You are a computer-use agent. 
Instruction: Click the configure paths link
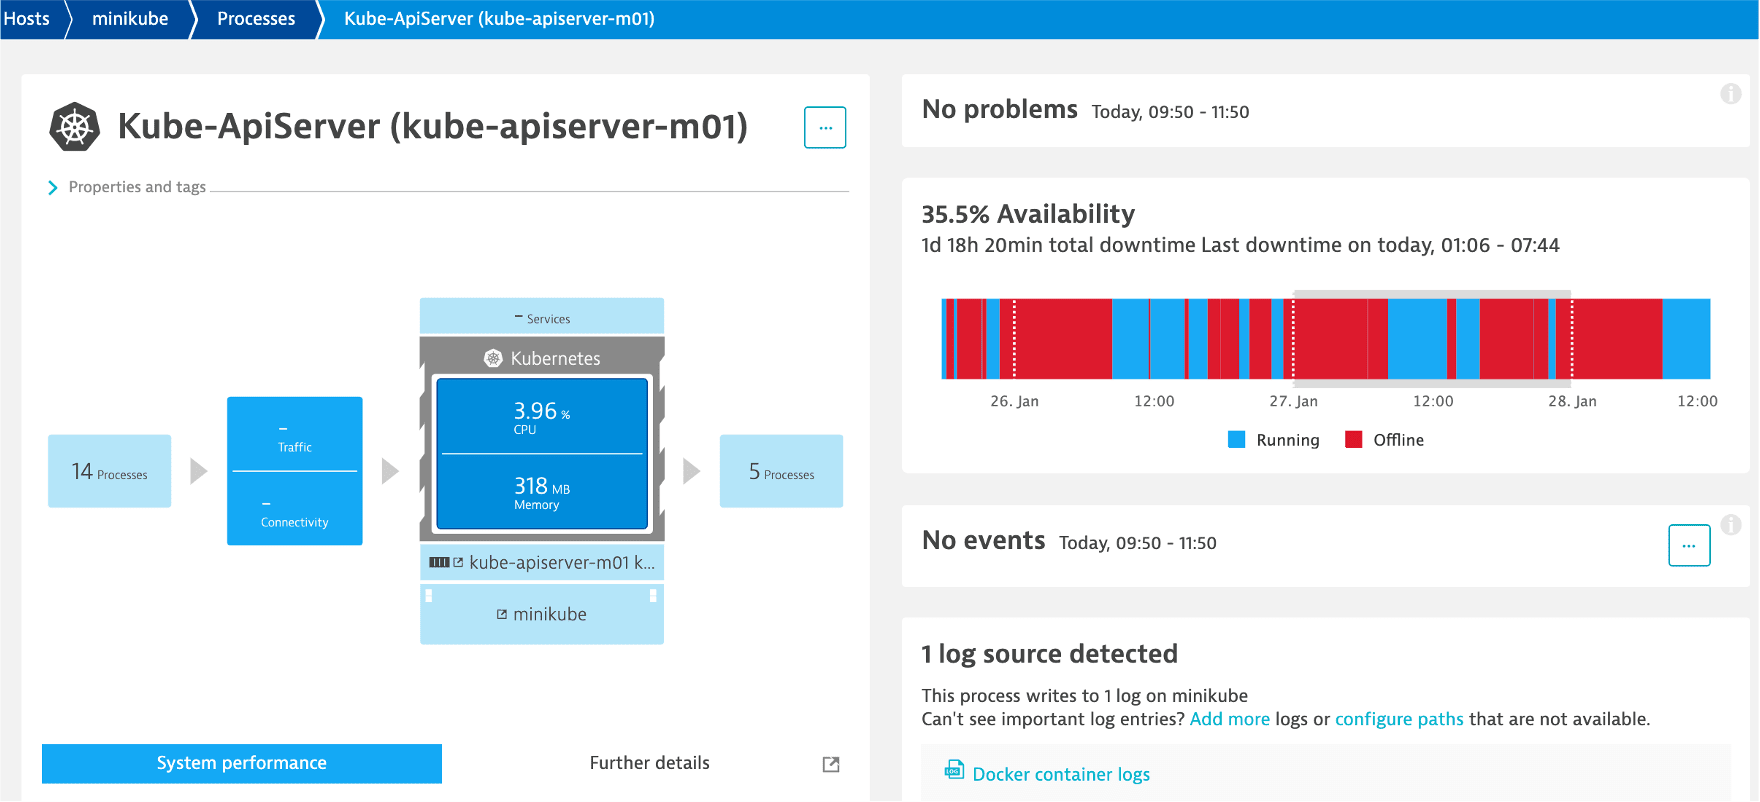1399,719
